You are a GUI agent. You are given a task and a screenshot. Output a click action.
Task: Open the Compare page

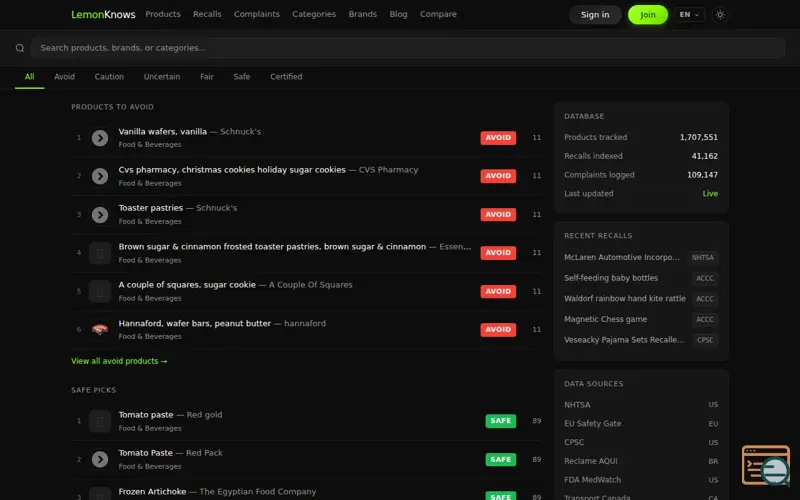438,14
